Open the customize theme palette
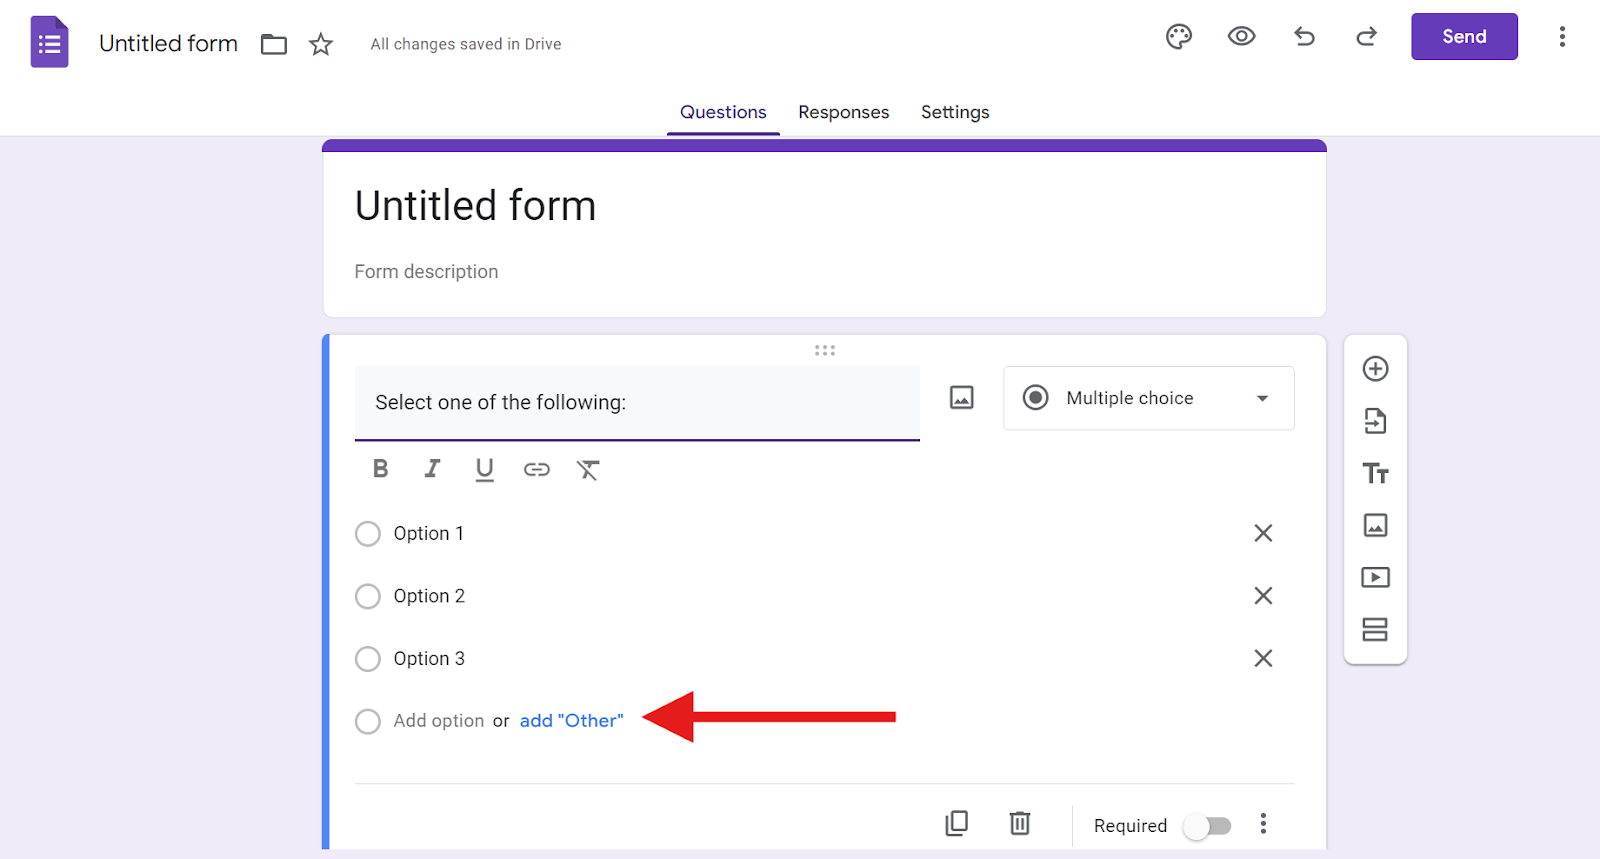This screenshot has height=859, width=1600. pos(1179,37)
